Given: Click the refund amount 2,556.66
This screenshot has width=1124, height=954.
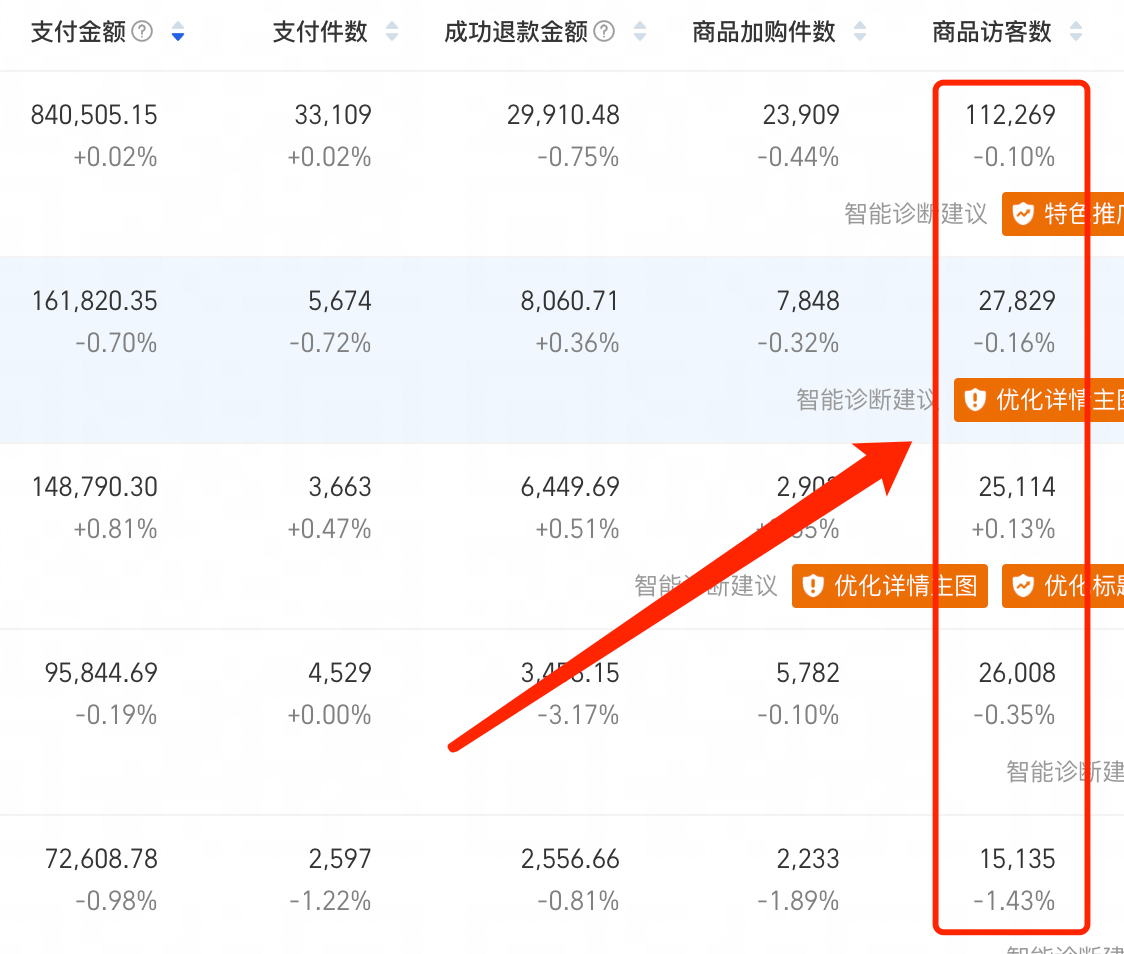Looking at the screenshot, I should (x=570, y=859).
